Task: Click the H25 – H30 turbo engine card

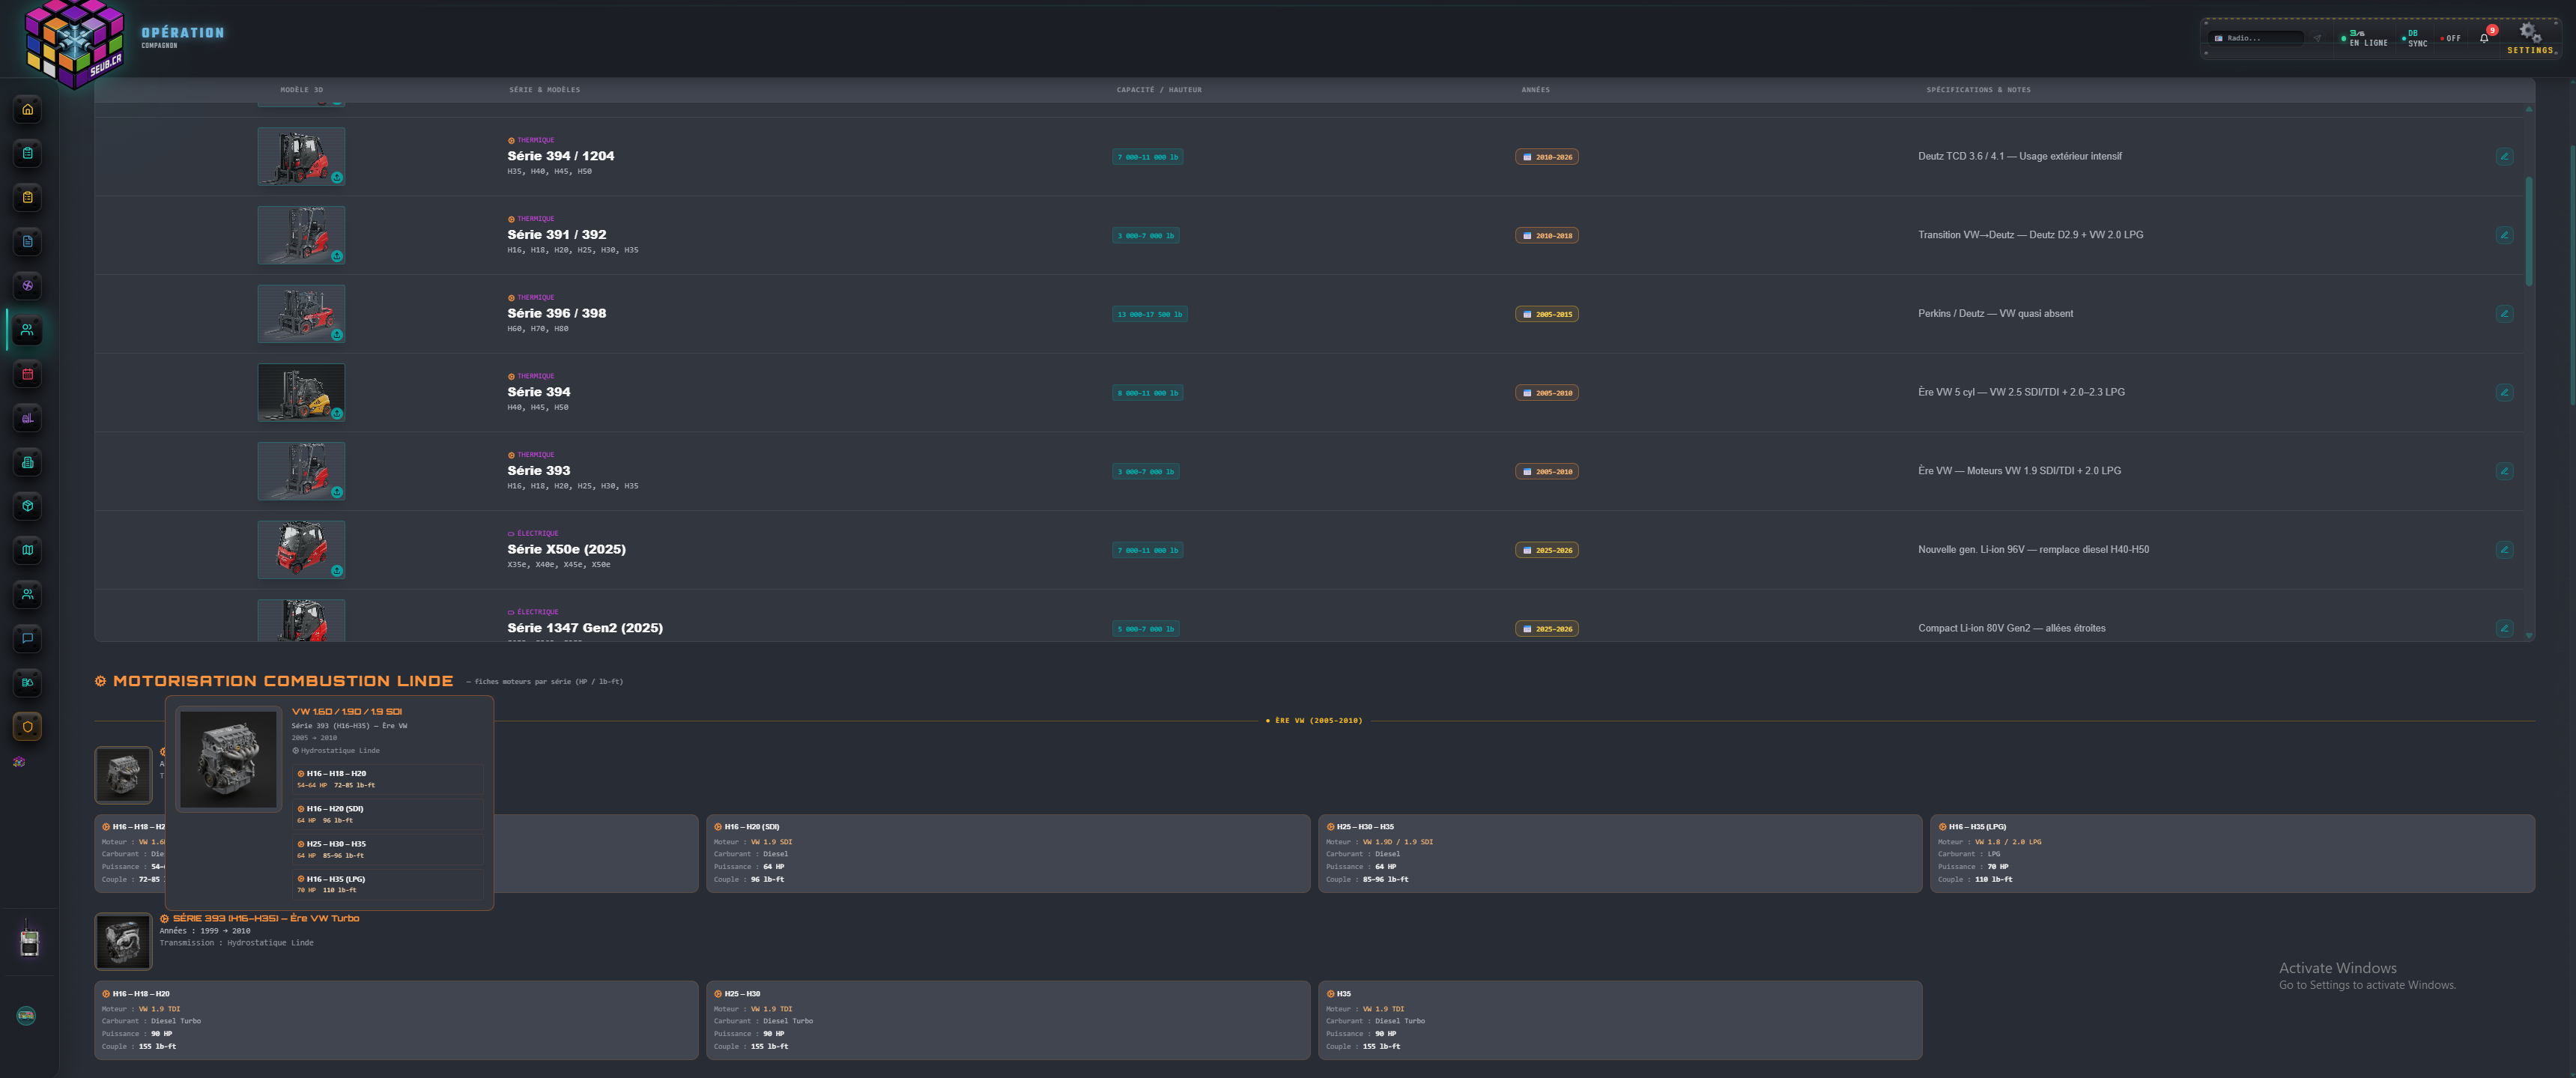Action: pos(1008,1020)
